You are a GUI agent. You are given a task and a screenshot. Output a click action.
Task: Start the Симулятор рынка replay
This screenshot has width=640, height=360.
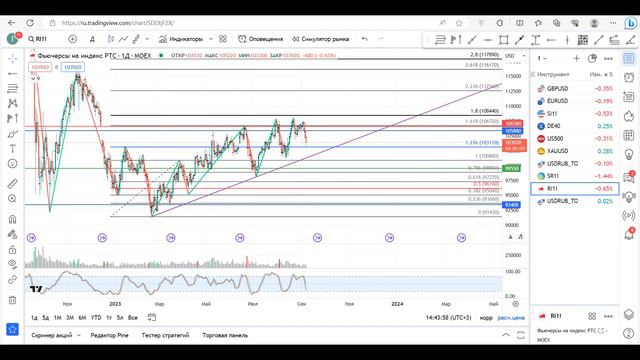[320, 39]
